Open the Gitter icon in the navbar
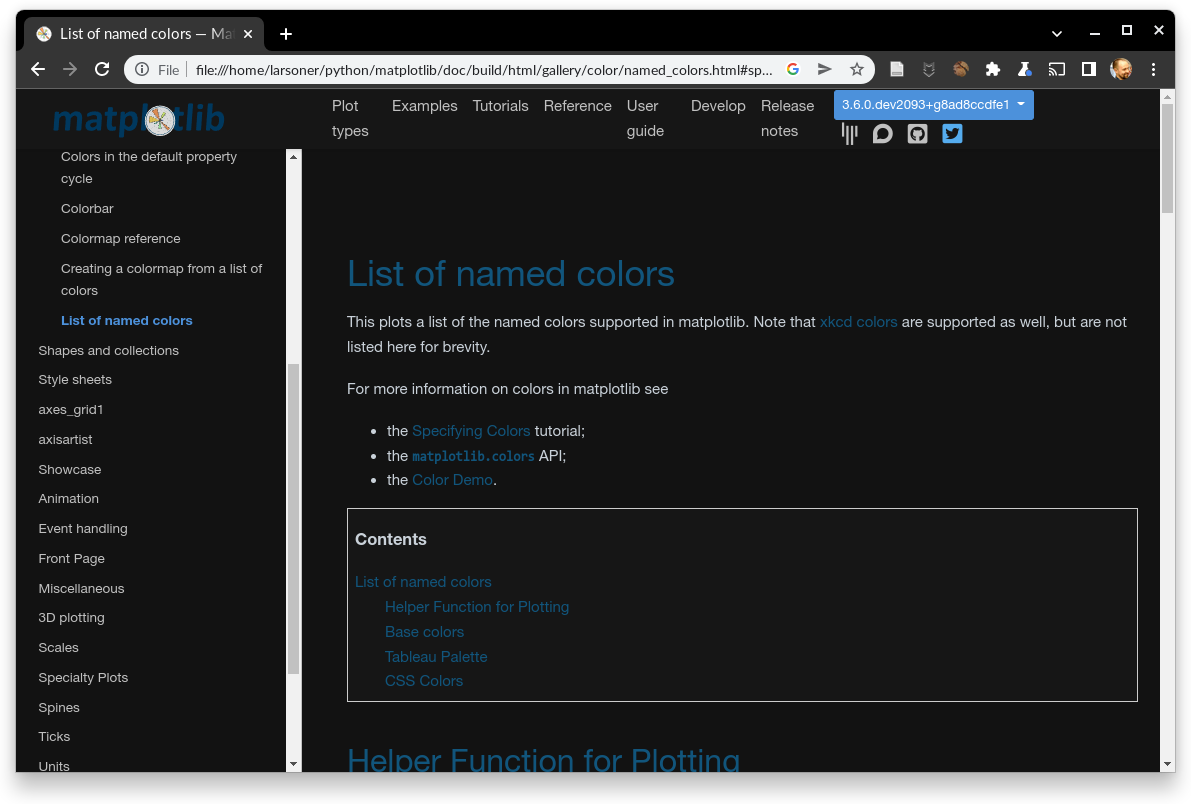The image size is (1191, 804). 849,134
